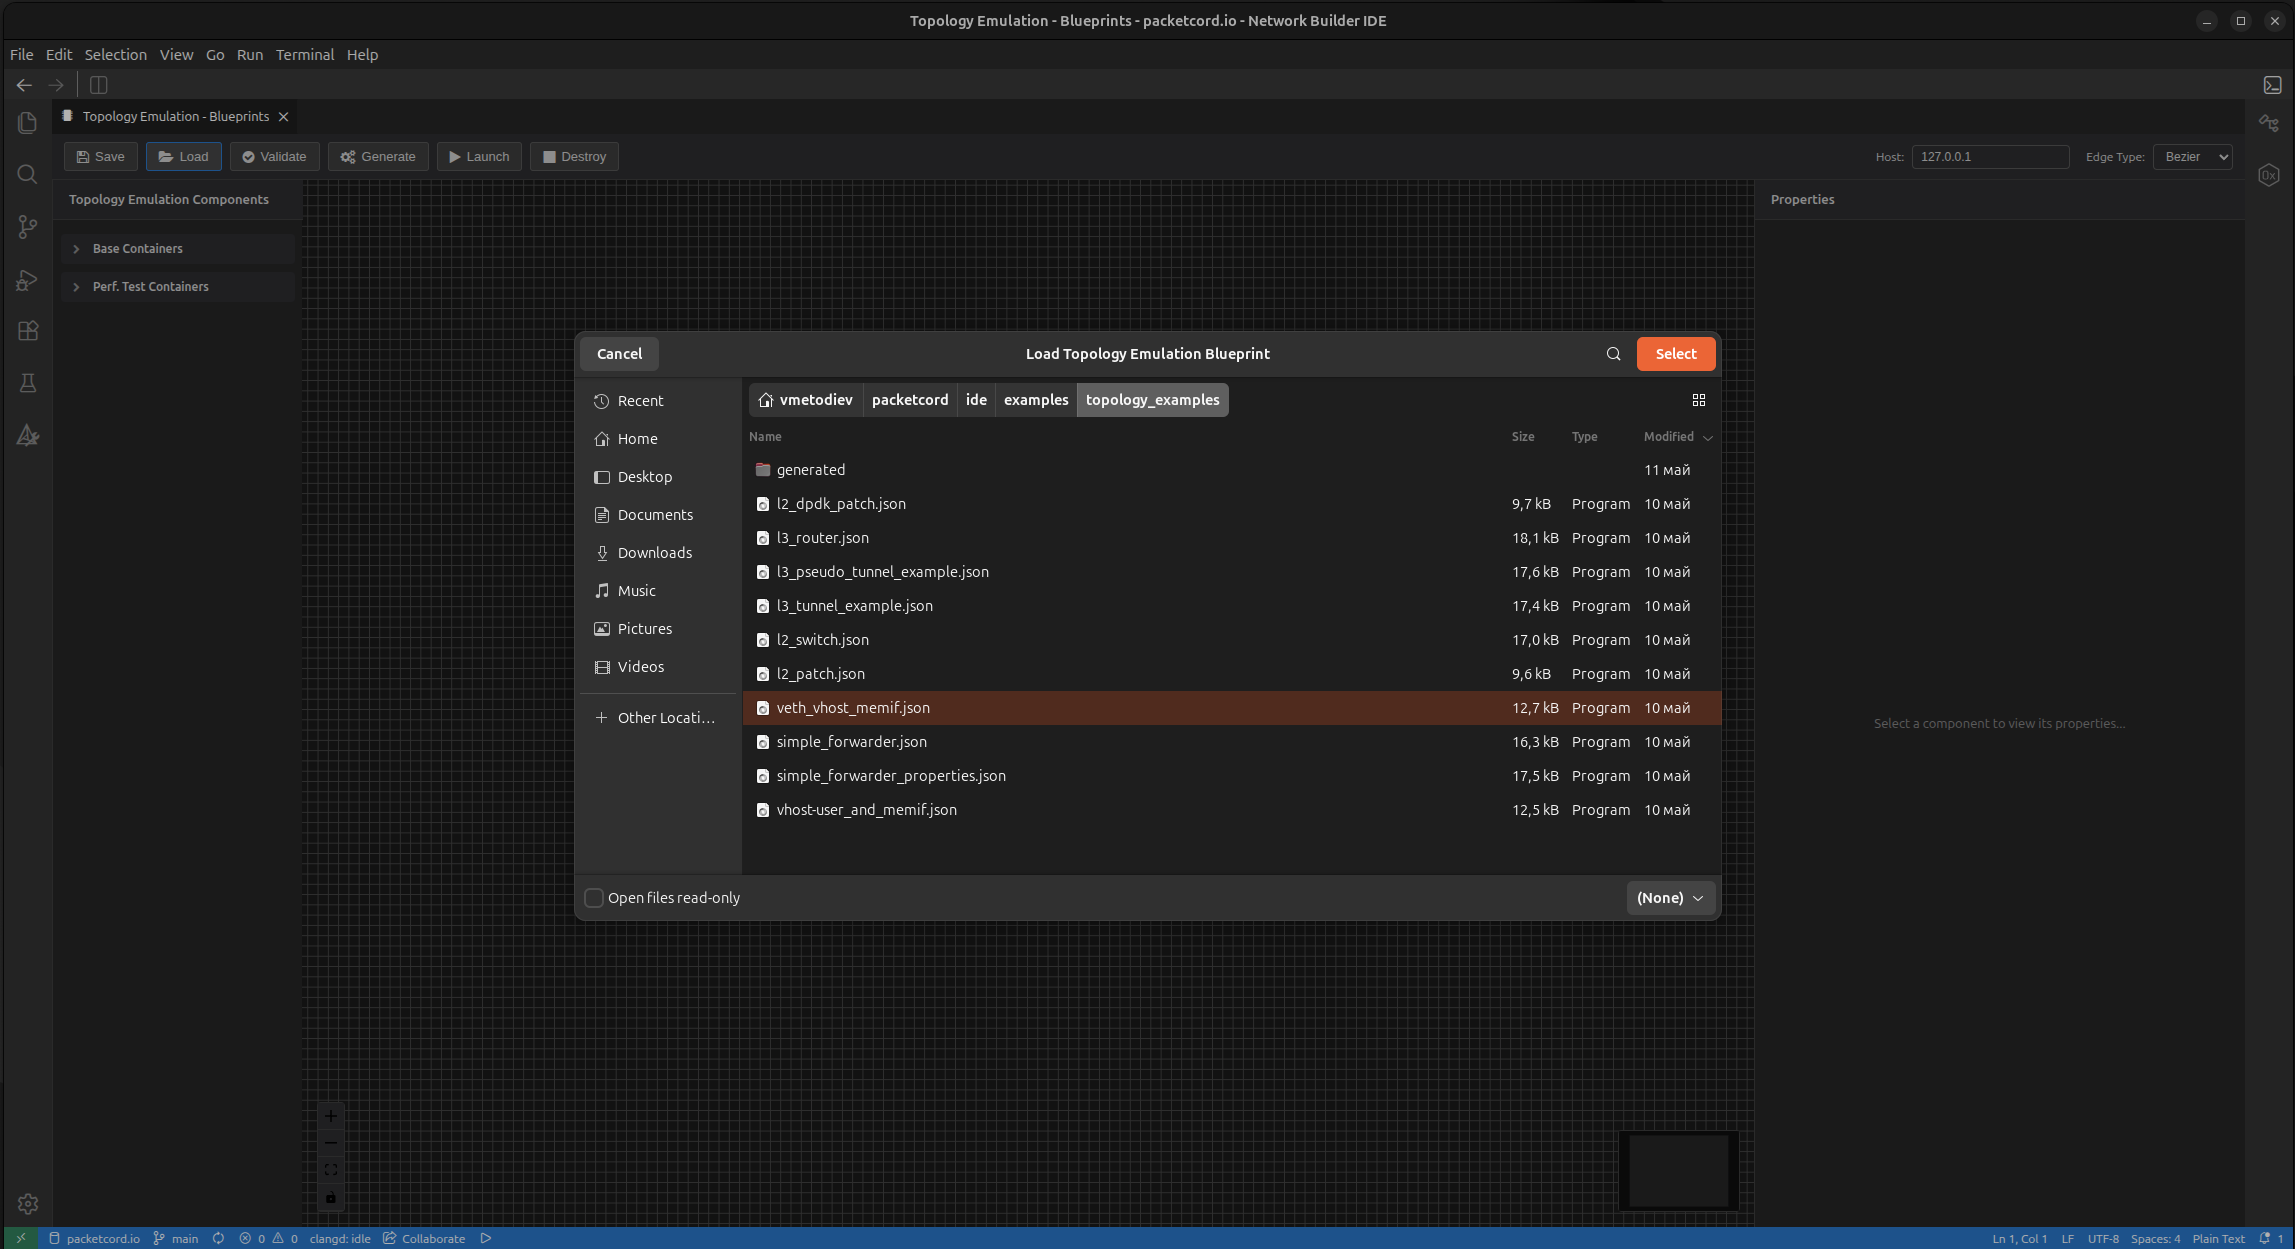Open the (None) file filter dropdown

click(x=1671, y=898)
